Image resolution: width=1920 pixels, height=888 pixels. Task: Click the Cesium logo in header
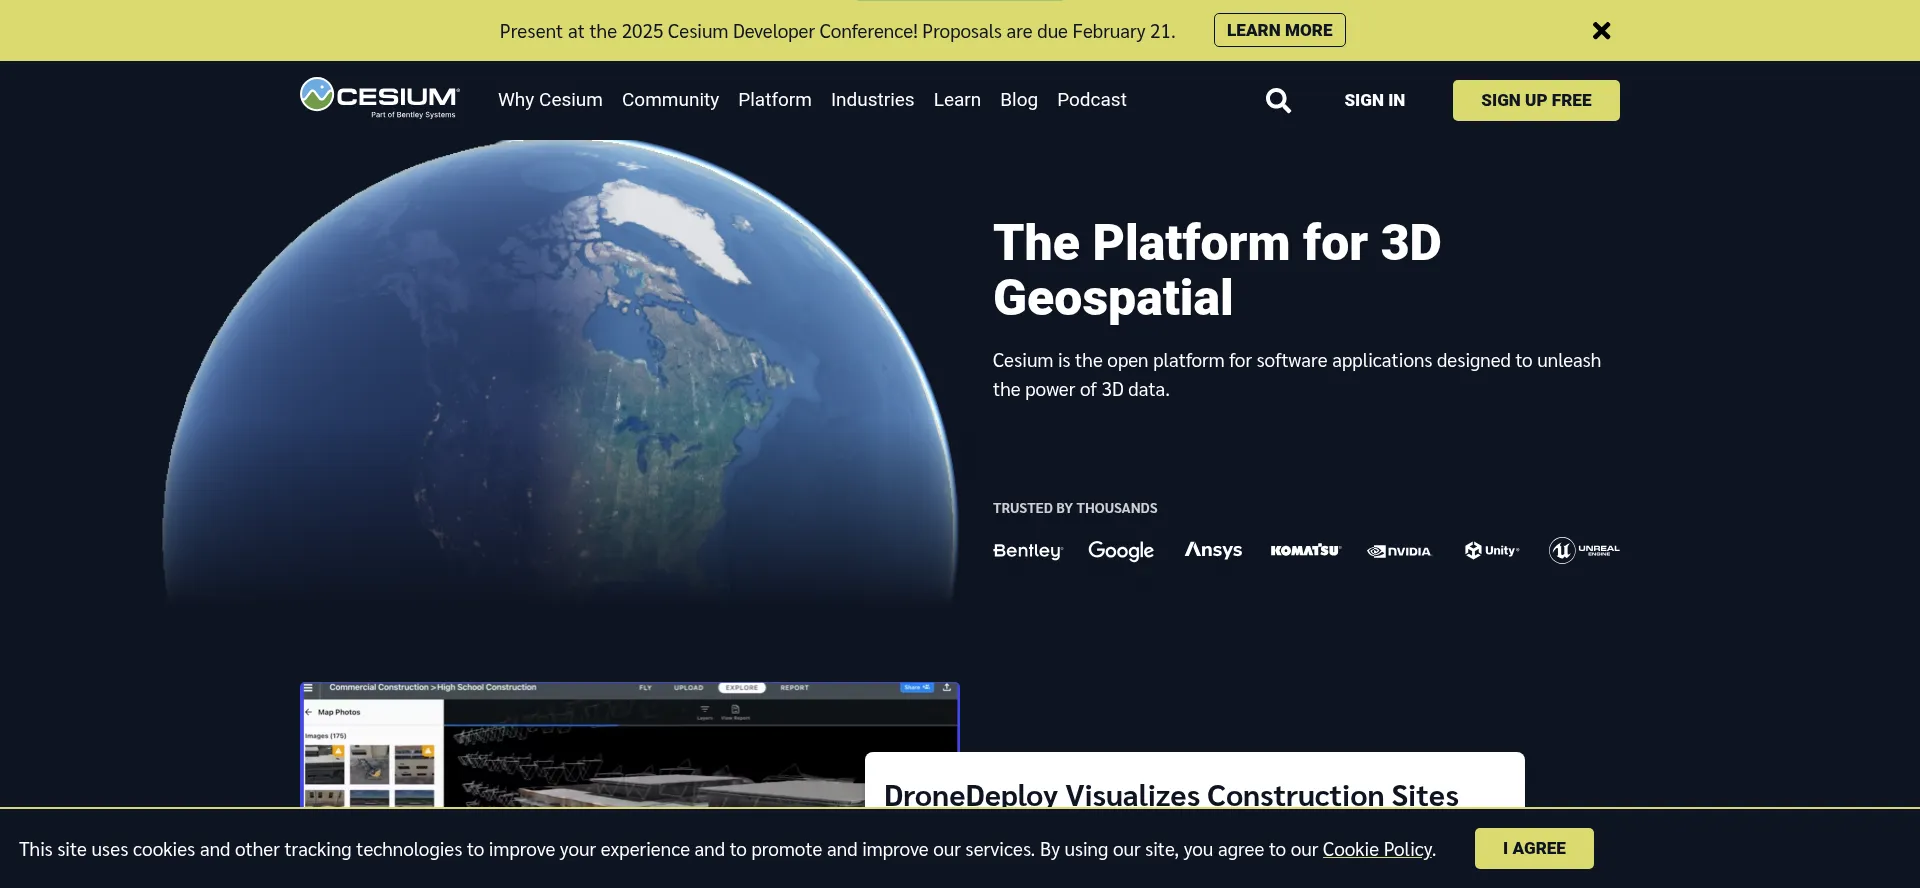[x=380, y=98]
